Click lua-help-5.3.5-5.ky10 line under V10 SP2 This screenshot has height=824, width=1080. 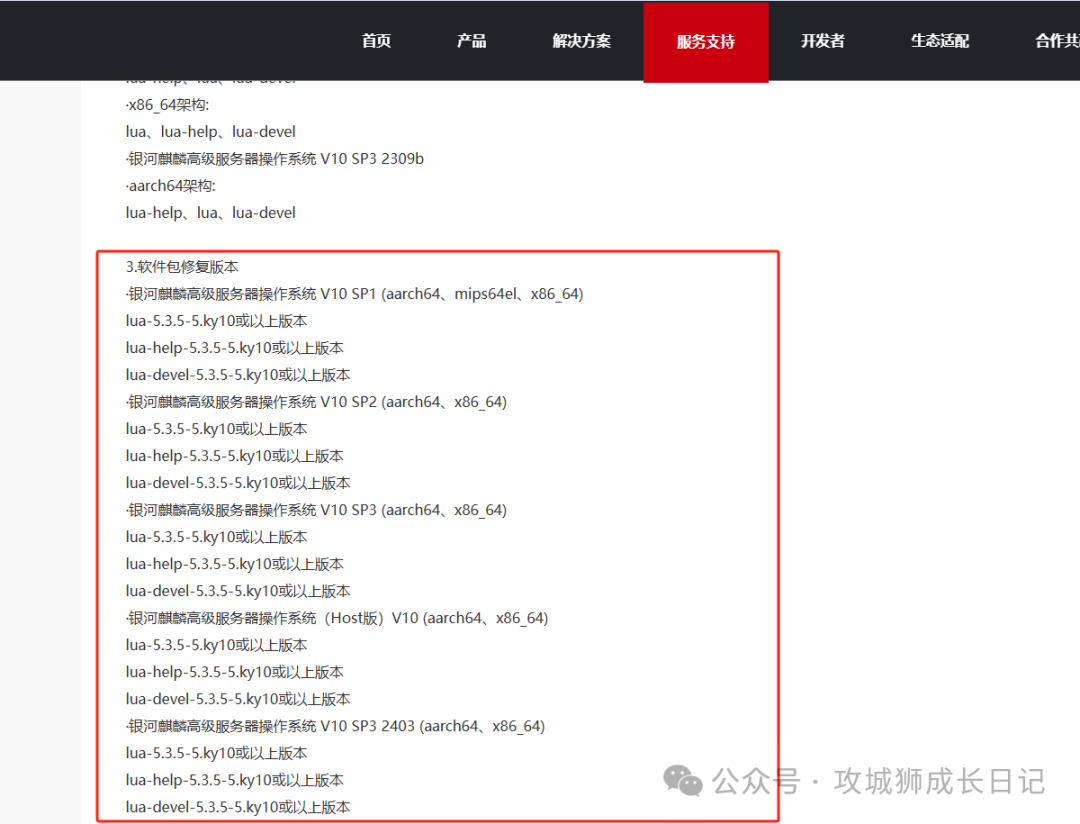point(234,456)
